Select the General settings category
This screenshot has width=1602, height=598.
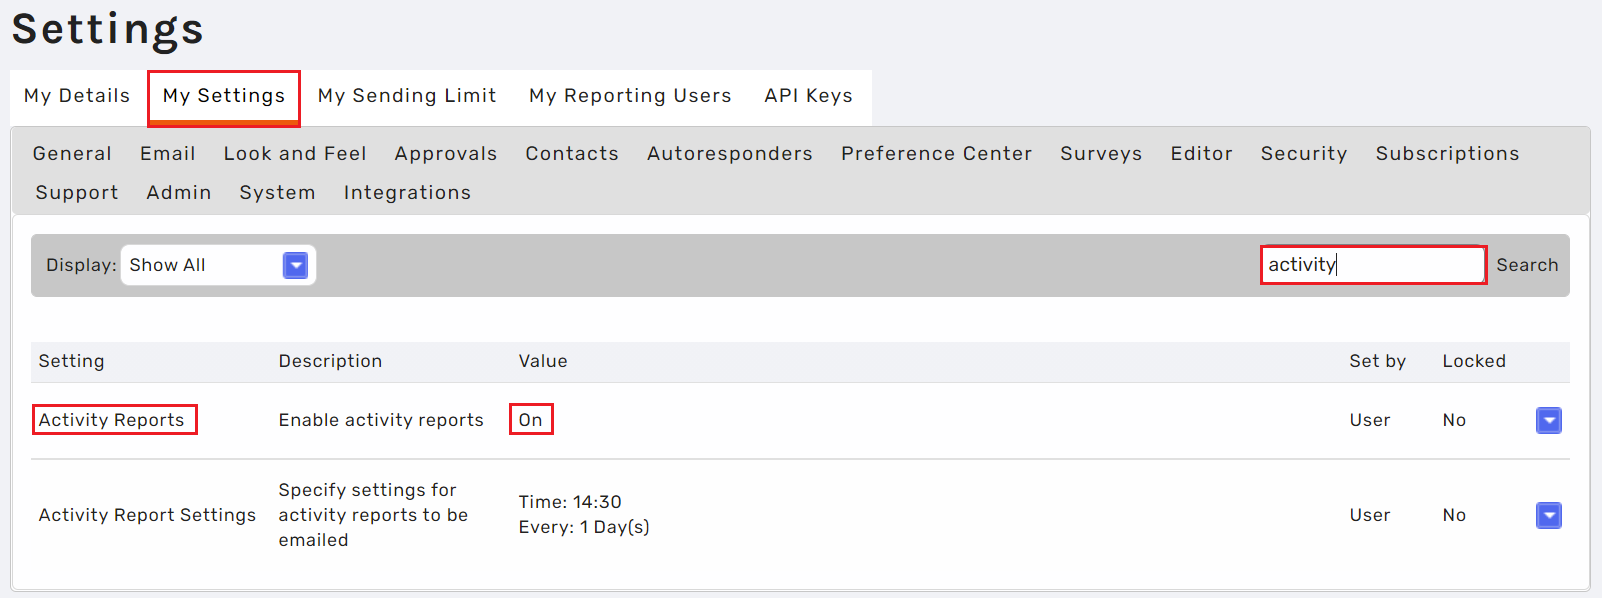(x=72, y=154)
